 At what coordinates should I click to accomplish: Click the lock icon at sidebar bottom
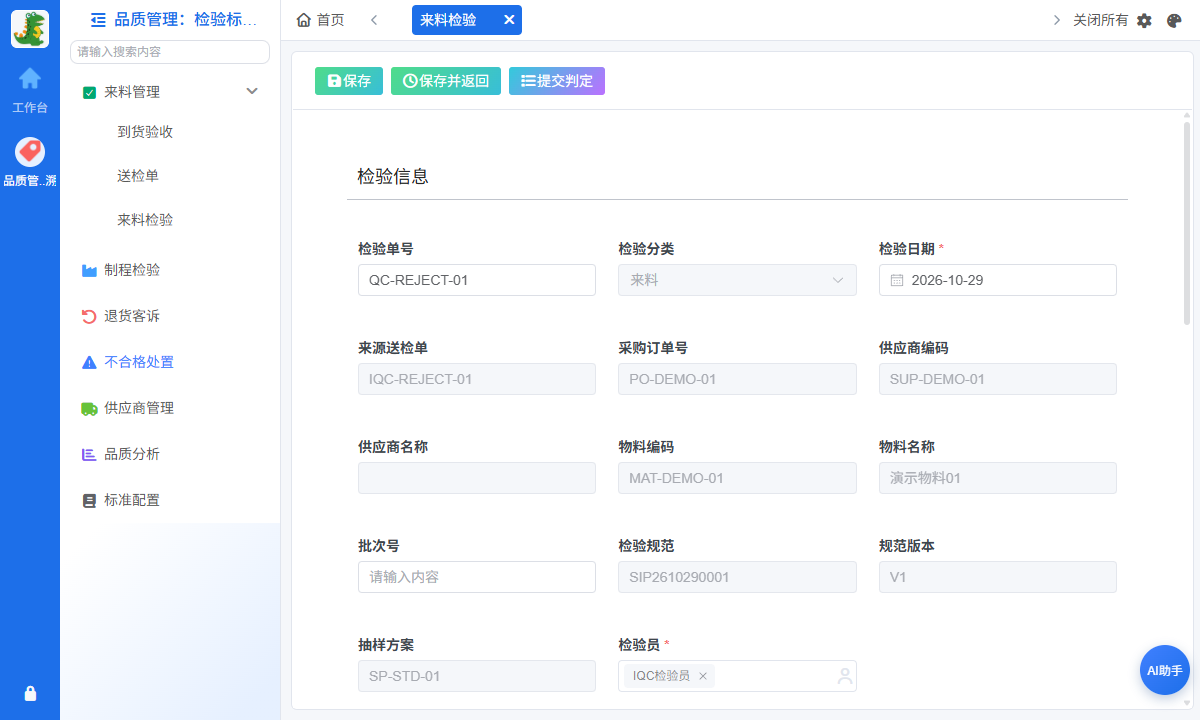point(30,693)
